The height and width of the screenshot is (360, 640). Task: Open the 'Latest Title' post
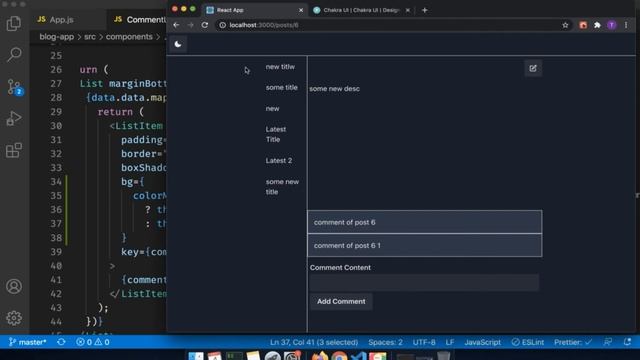click(276, 134)
